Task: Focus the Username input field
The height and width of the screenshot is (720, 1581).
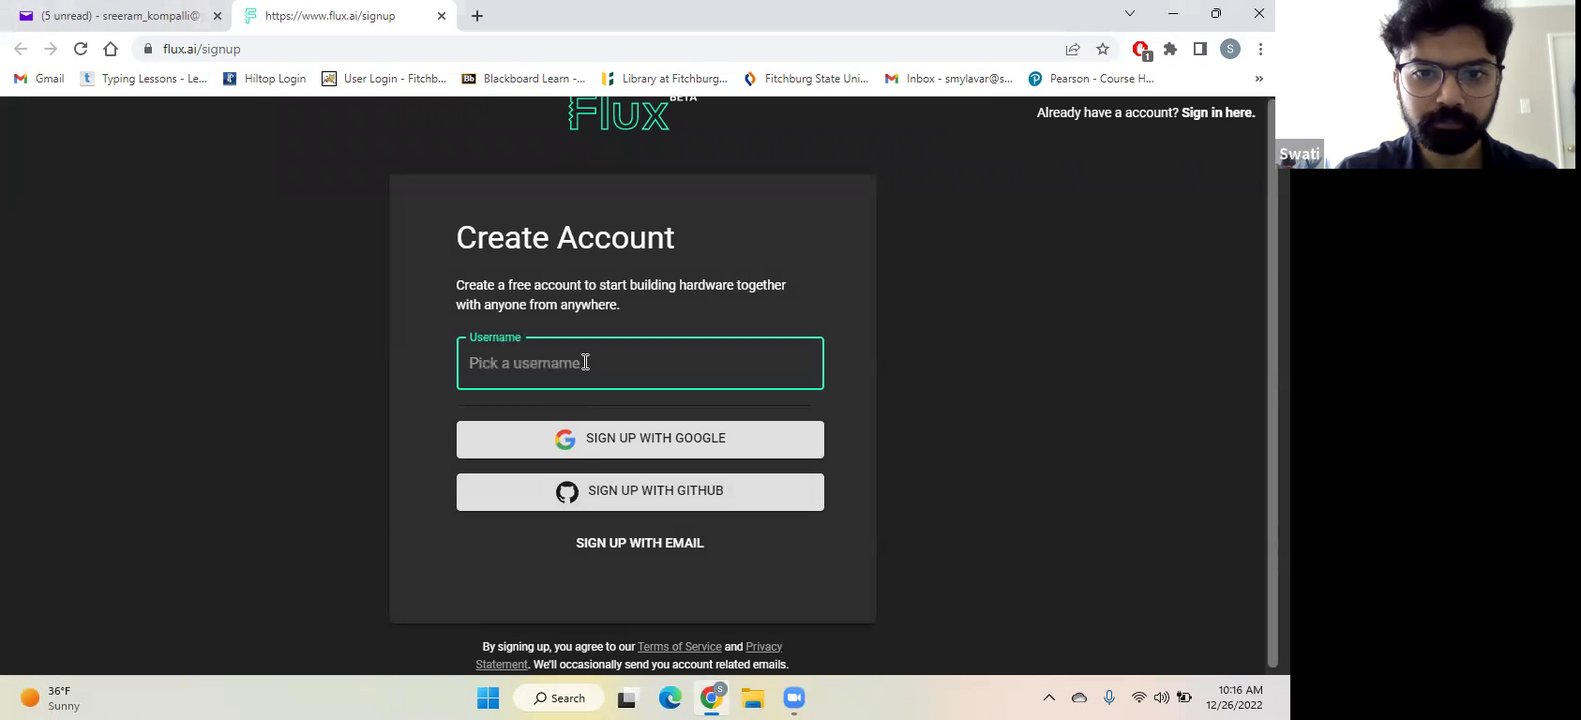Action: [x=640, y=363]
